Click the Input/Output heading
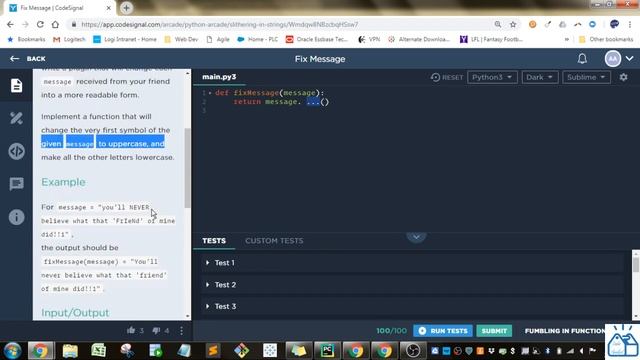This screenshot has height=360, width=640. [75, 313]
